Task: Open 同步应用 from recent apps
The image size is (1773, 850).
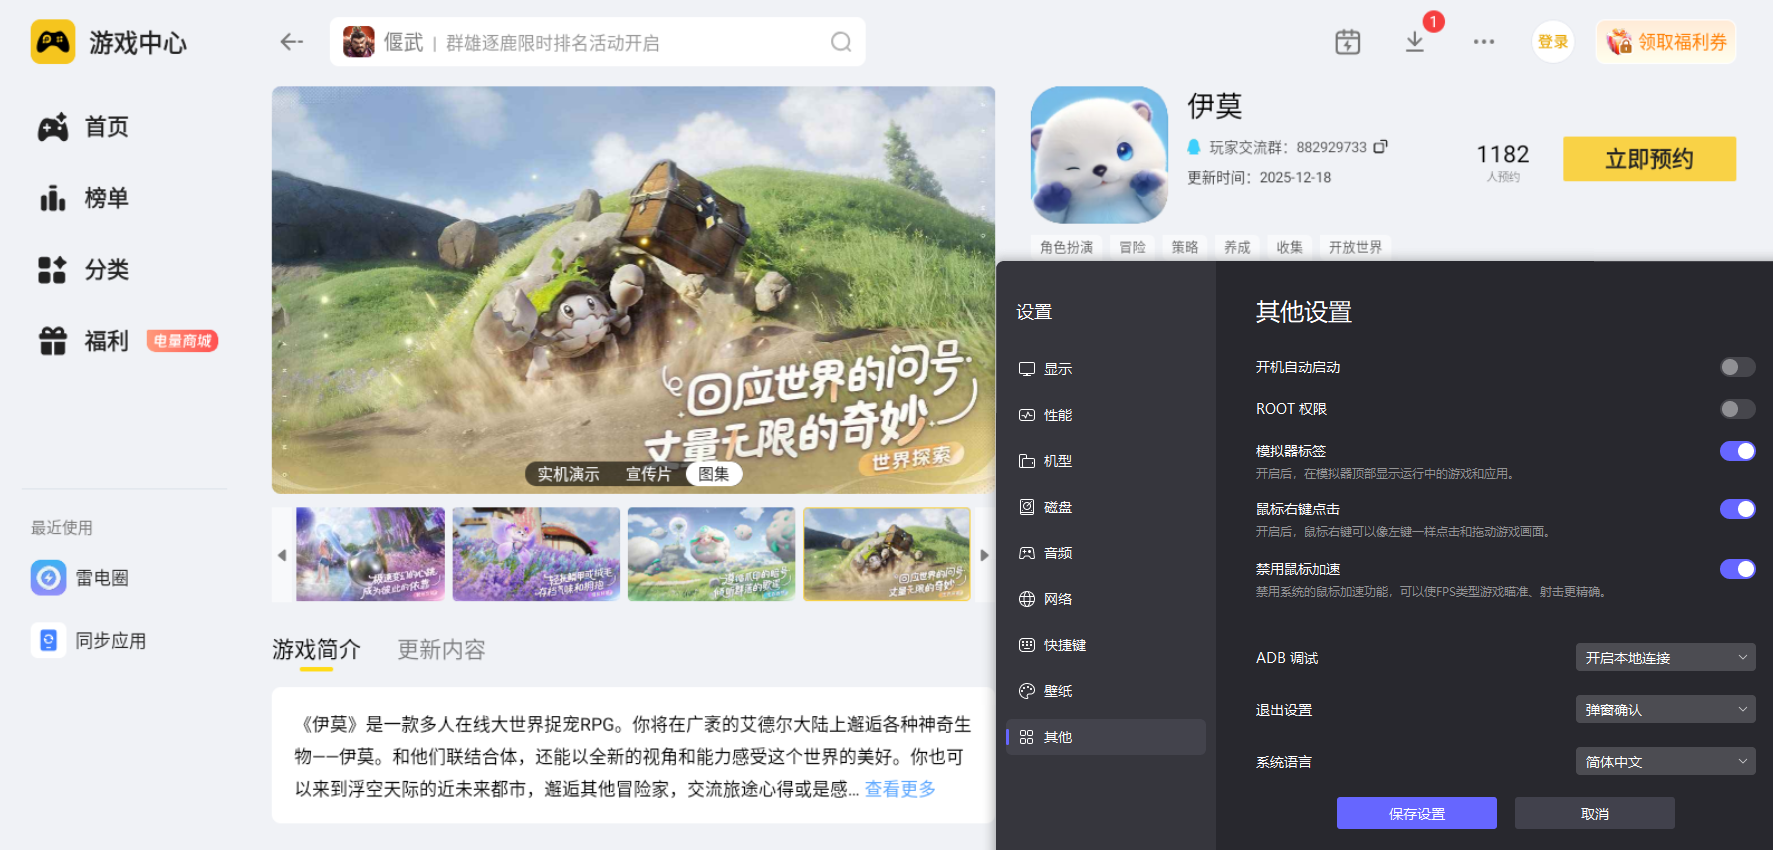Action: [89, 640]
